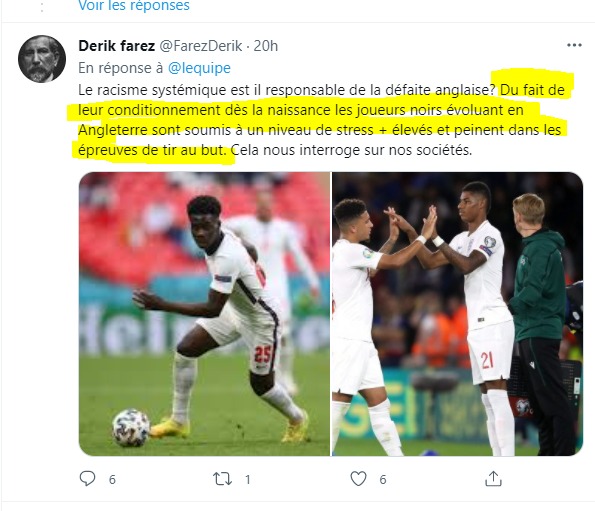Click the highlighted tweet text
Screen dimensions: 595x511
319,120
